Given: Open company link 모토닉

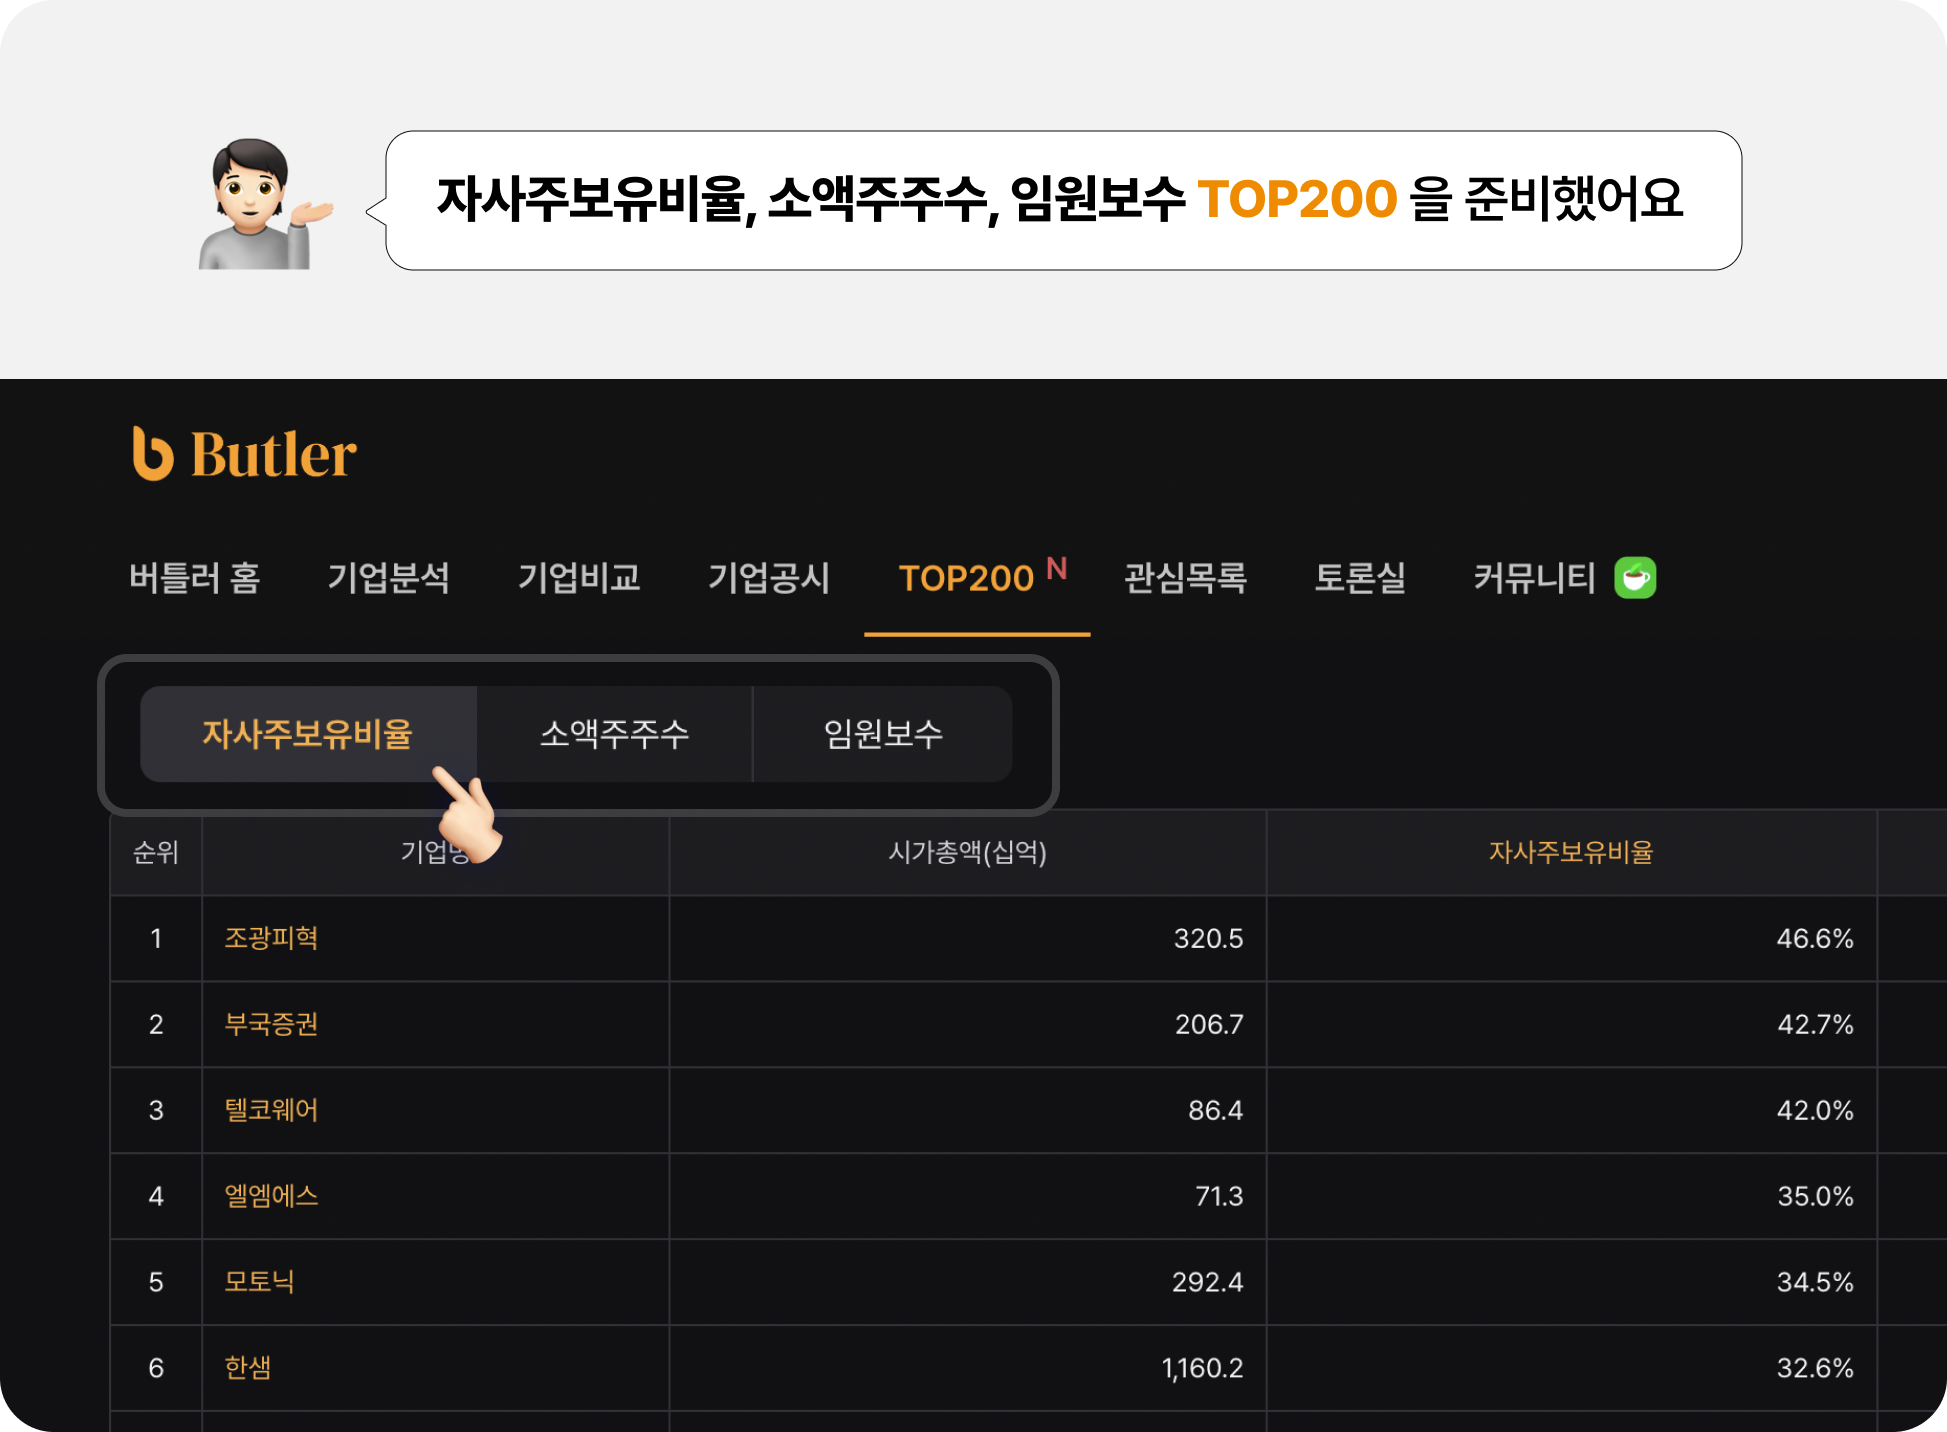Looking at the screenshot, I should pyautogui.click(x=259, y=1282).
